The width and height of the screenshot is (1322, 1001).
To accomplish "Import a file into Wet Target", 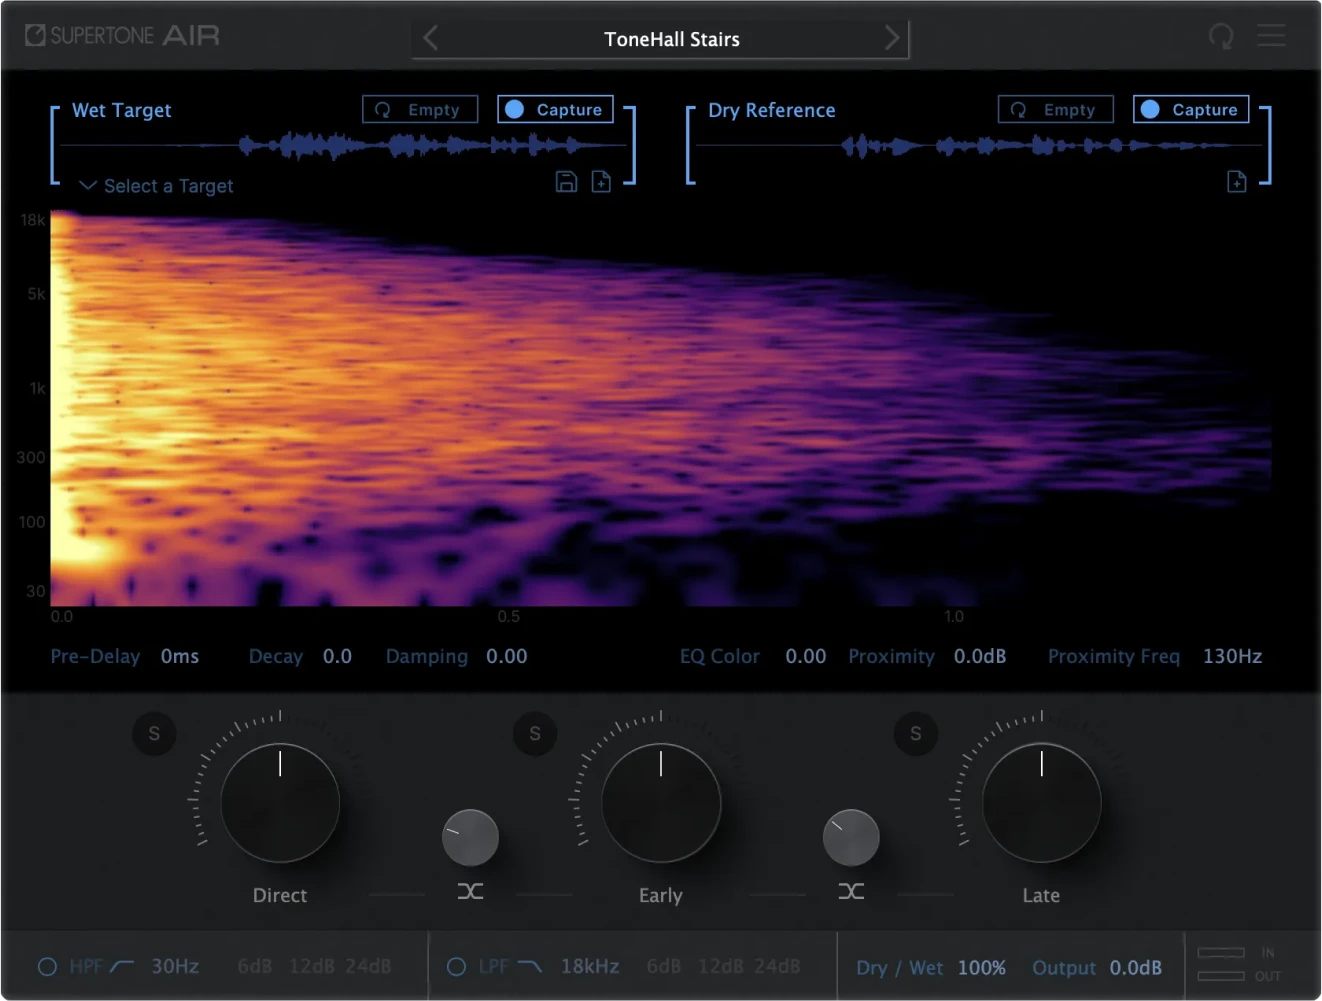I will click(601, 181).
